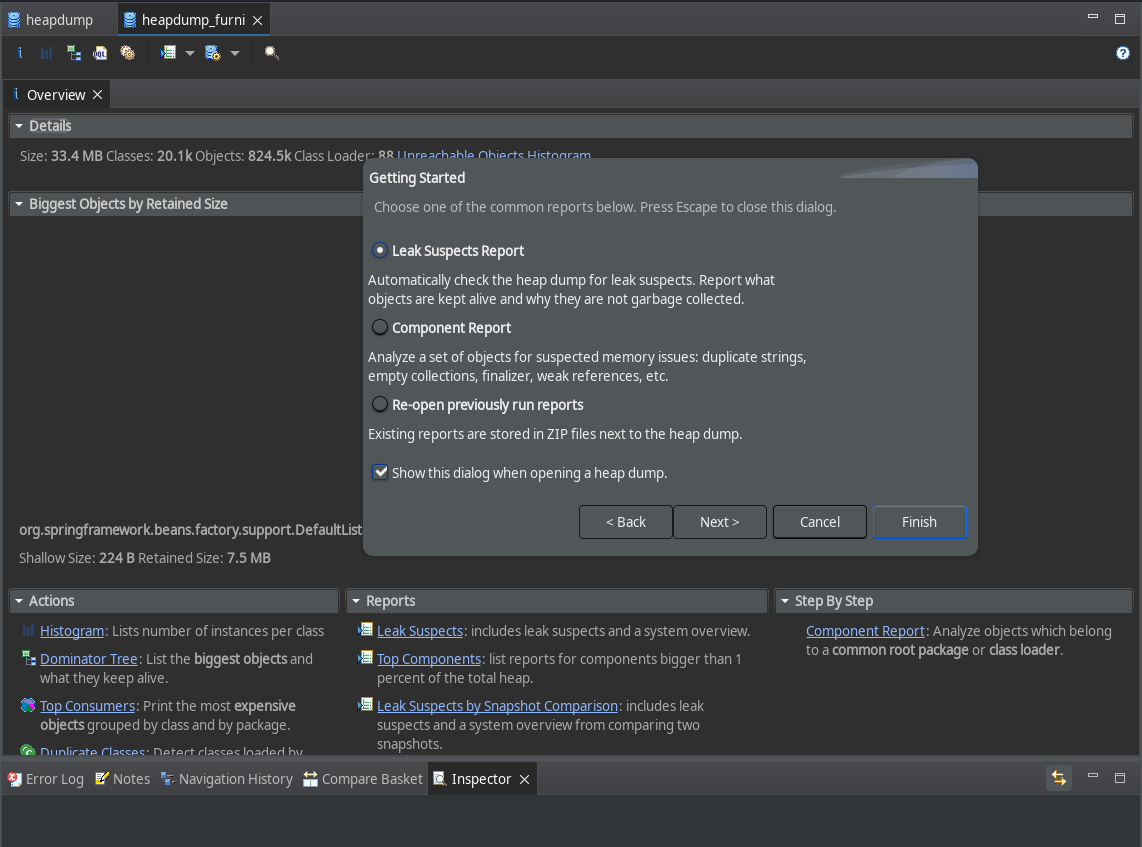
Task: Collapse the Details section
Action: pos(19,126)
